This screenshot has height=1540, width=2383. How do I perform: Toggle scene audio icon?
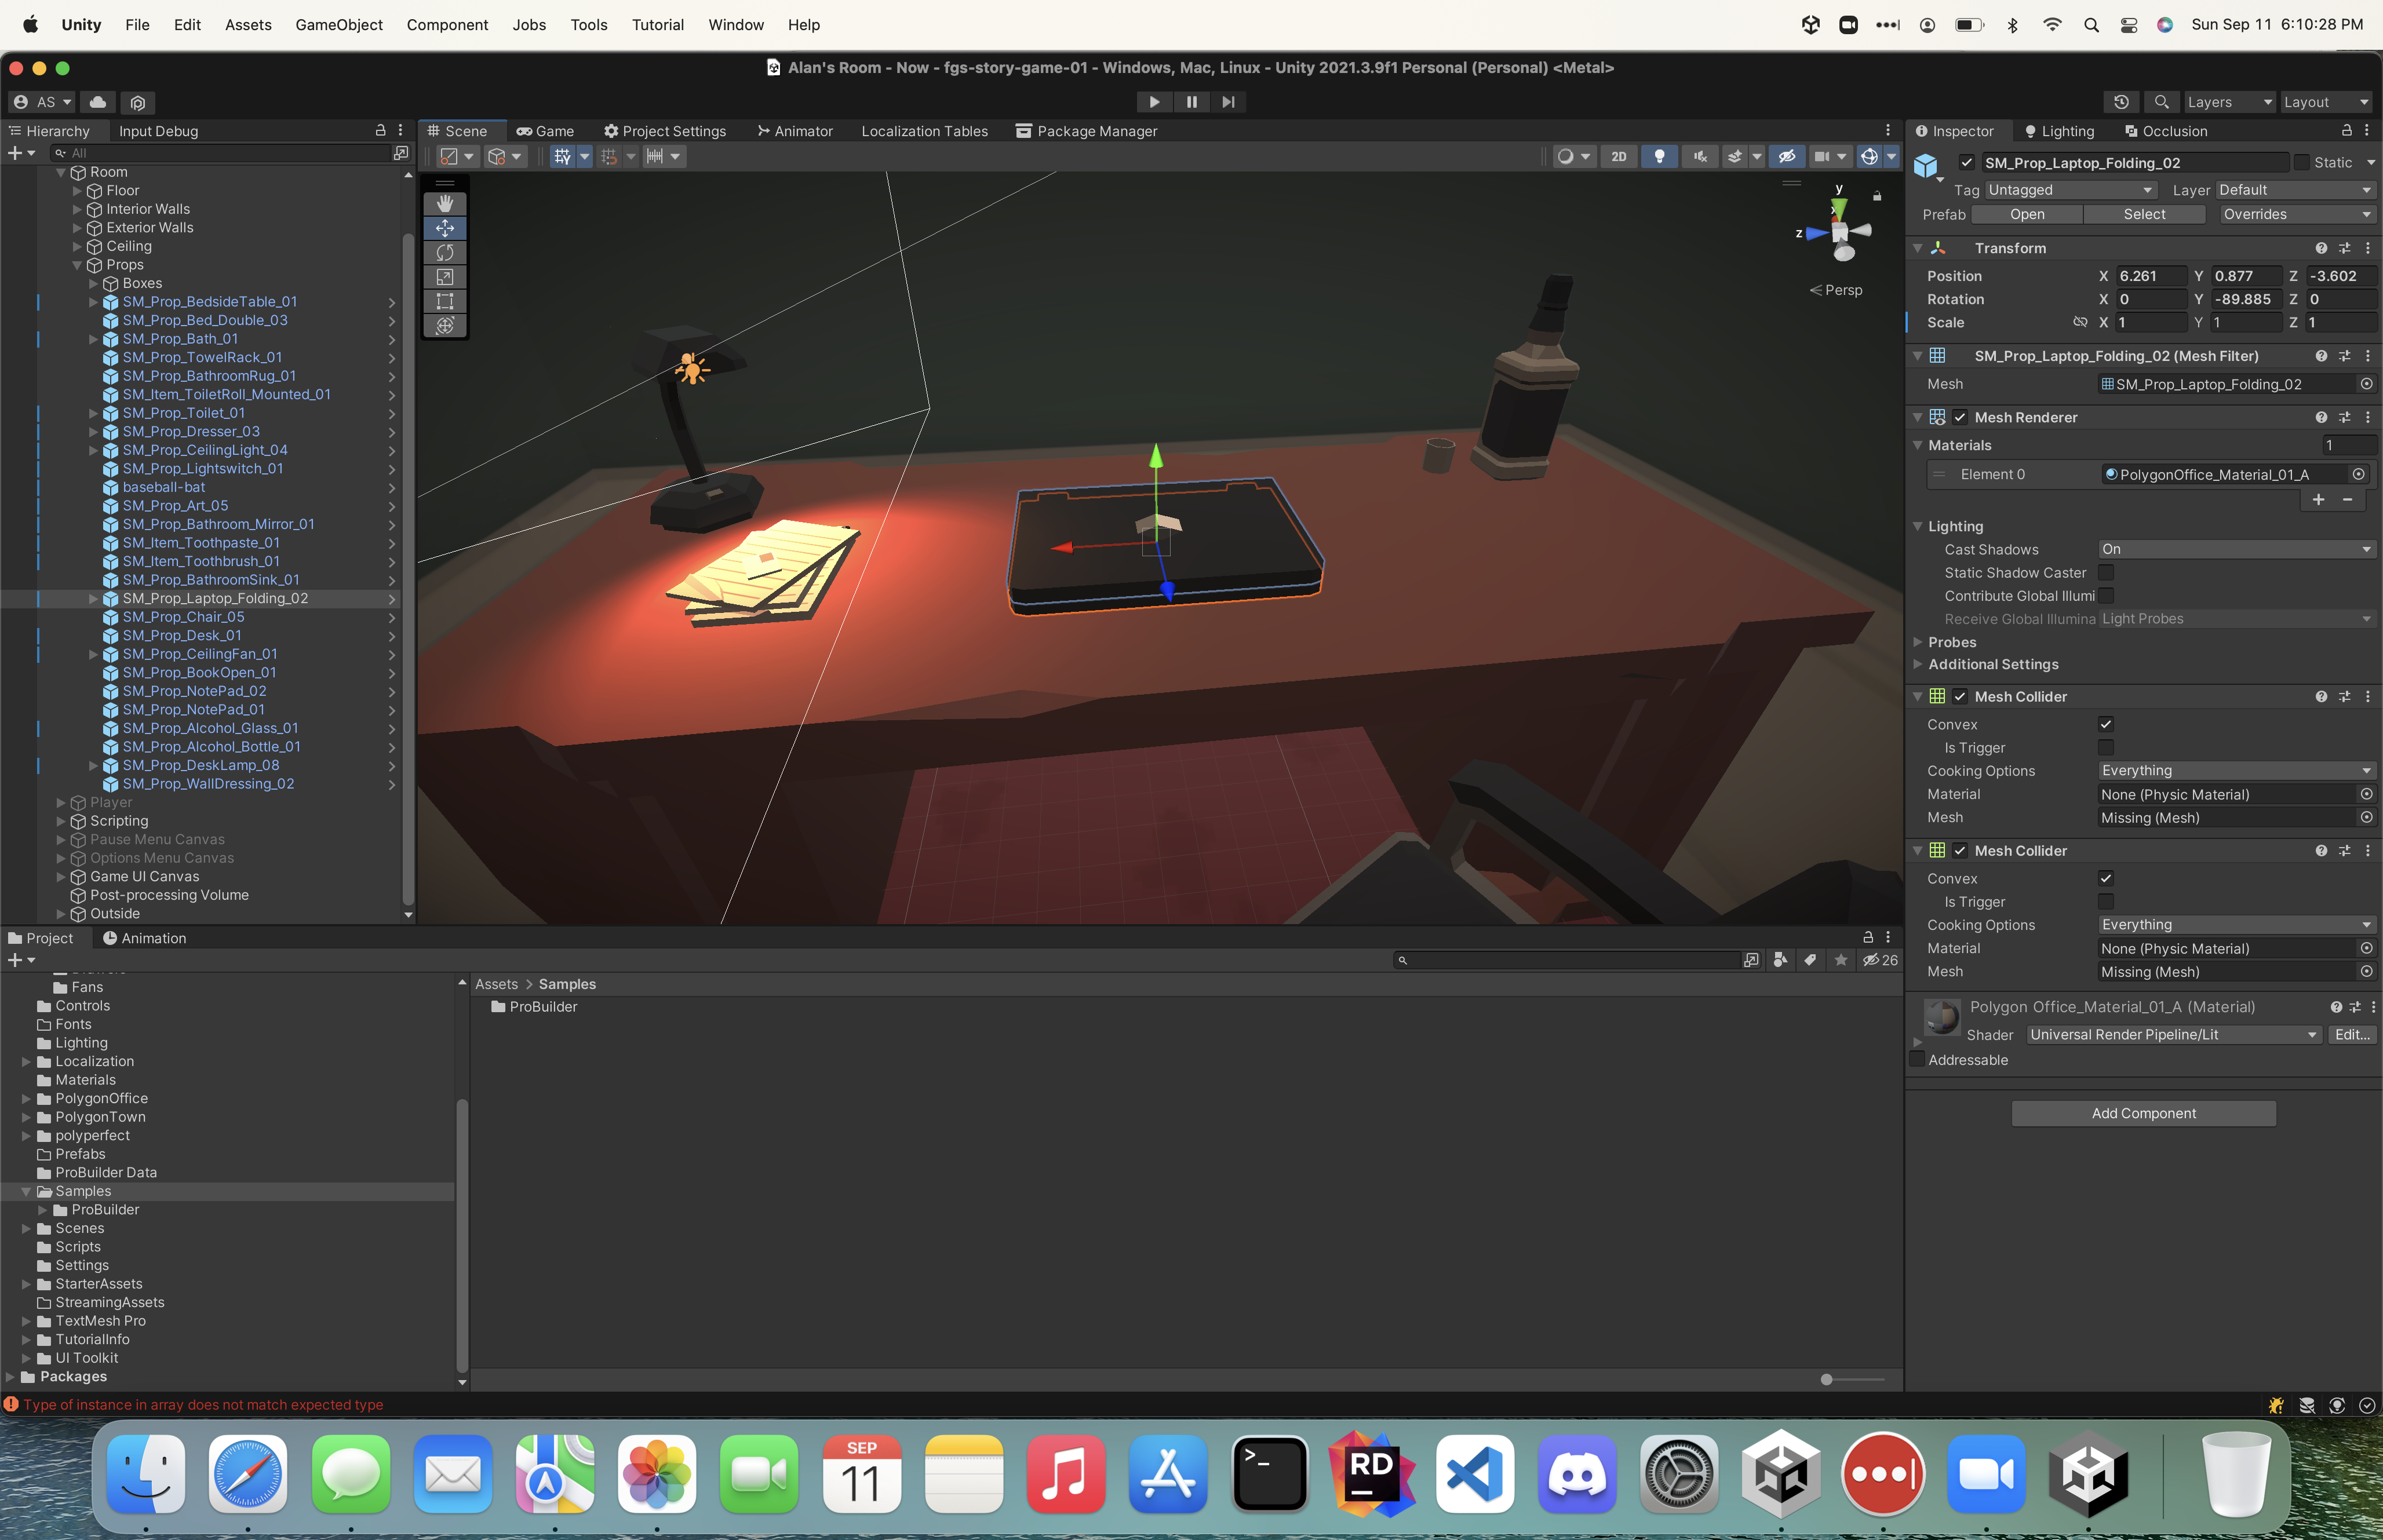tap(1700, 157)
